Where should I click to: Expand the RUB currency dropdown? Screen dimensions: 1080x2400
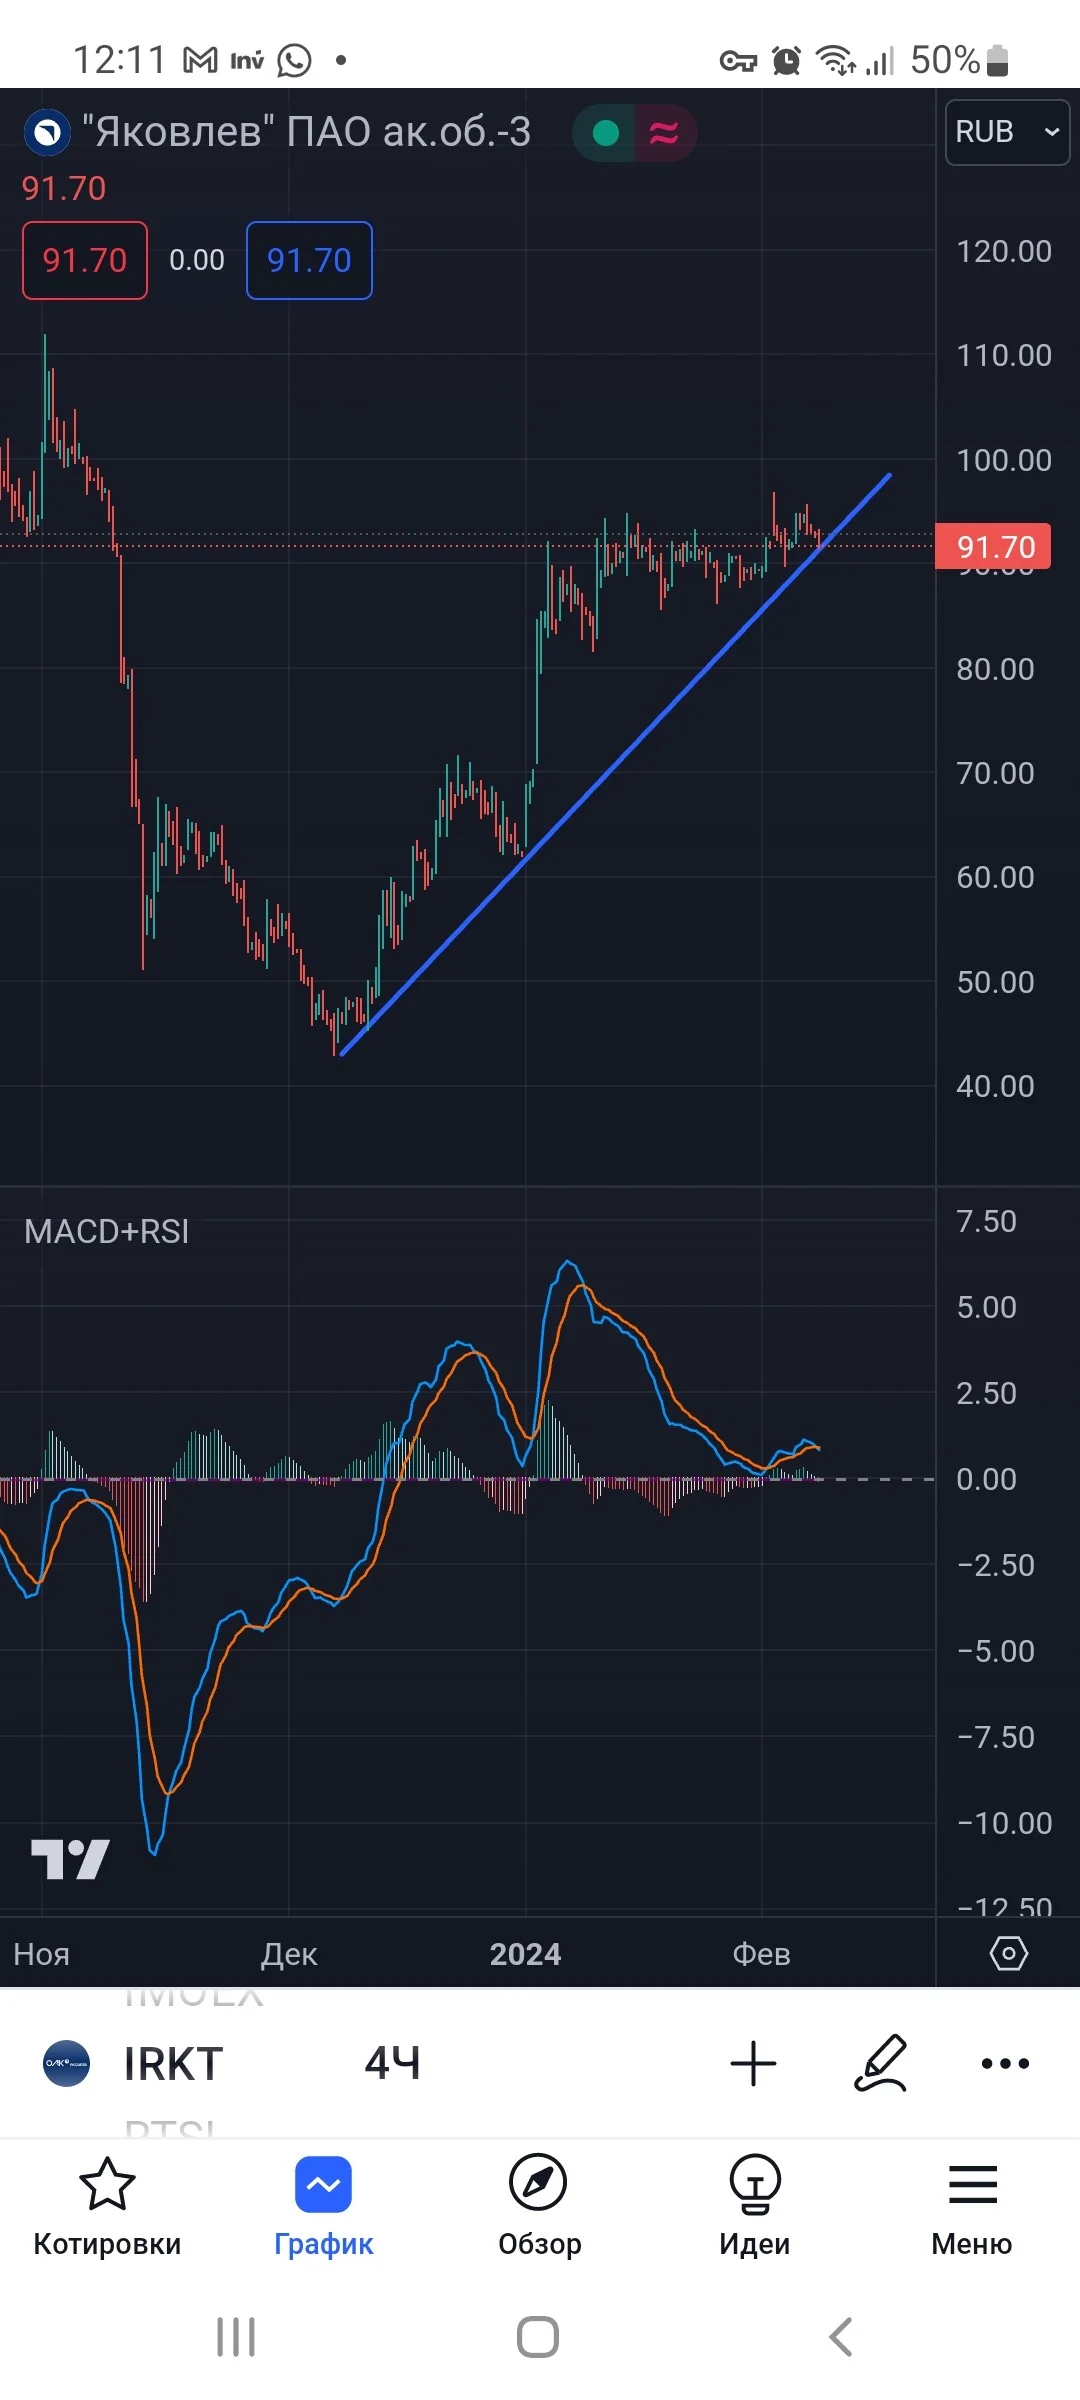coord(1007,131)
